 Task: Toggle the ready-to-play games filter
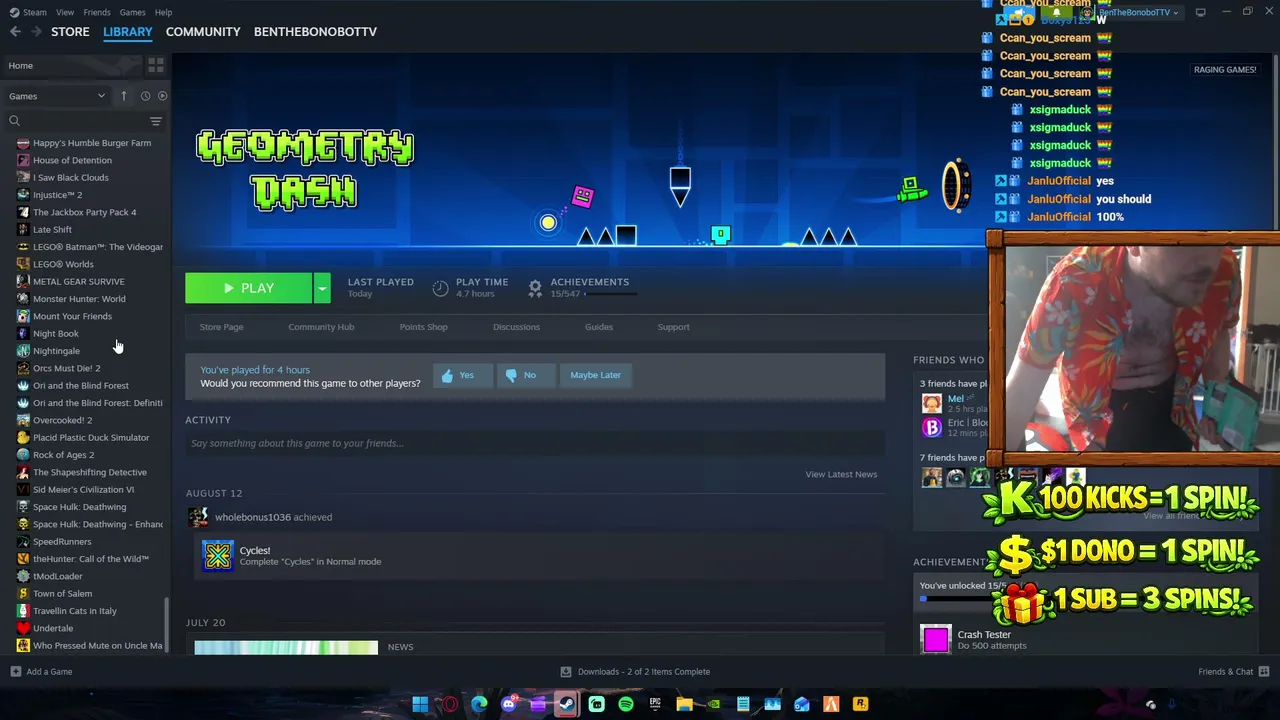pos(163,96)
